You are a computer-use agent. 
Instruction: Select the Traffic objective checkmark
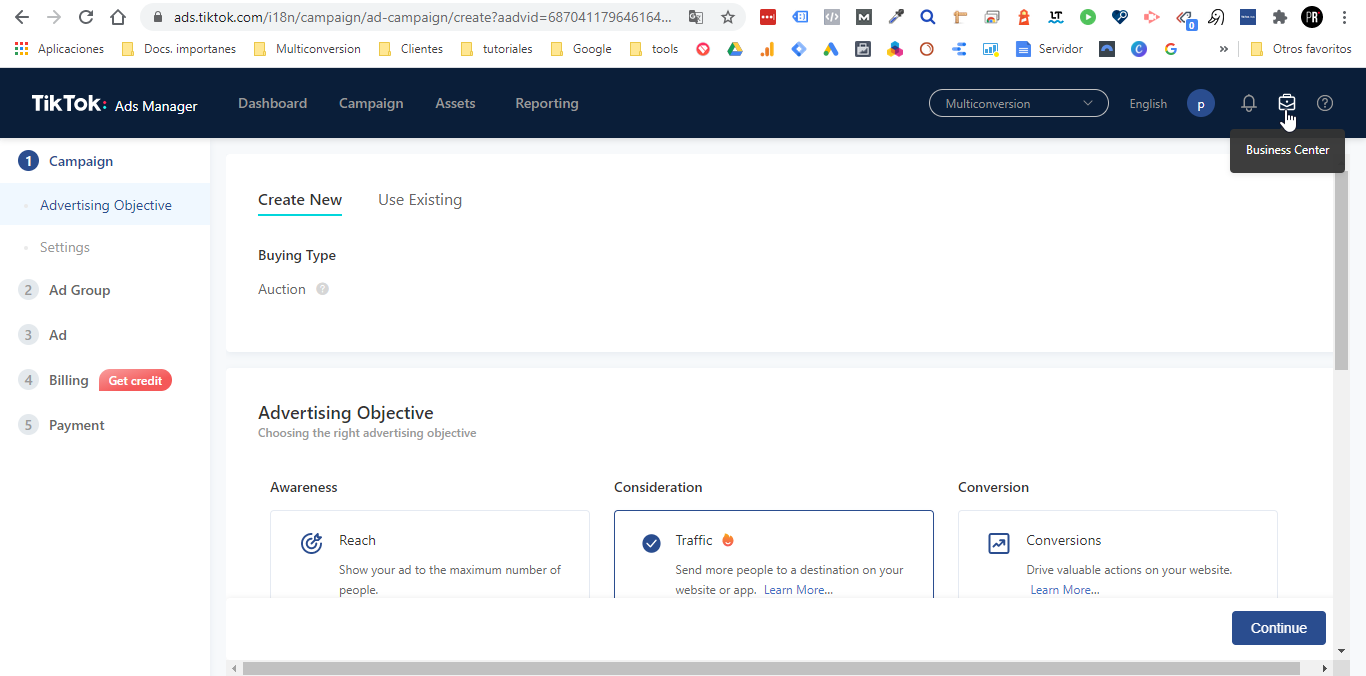[651, 543]
